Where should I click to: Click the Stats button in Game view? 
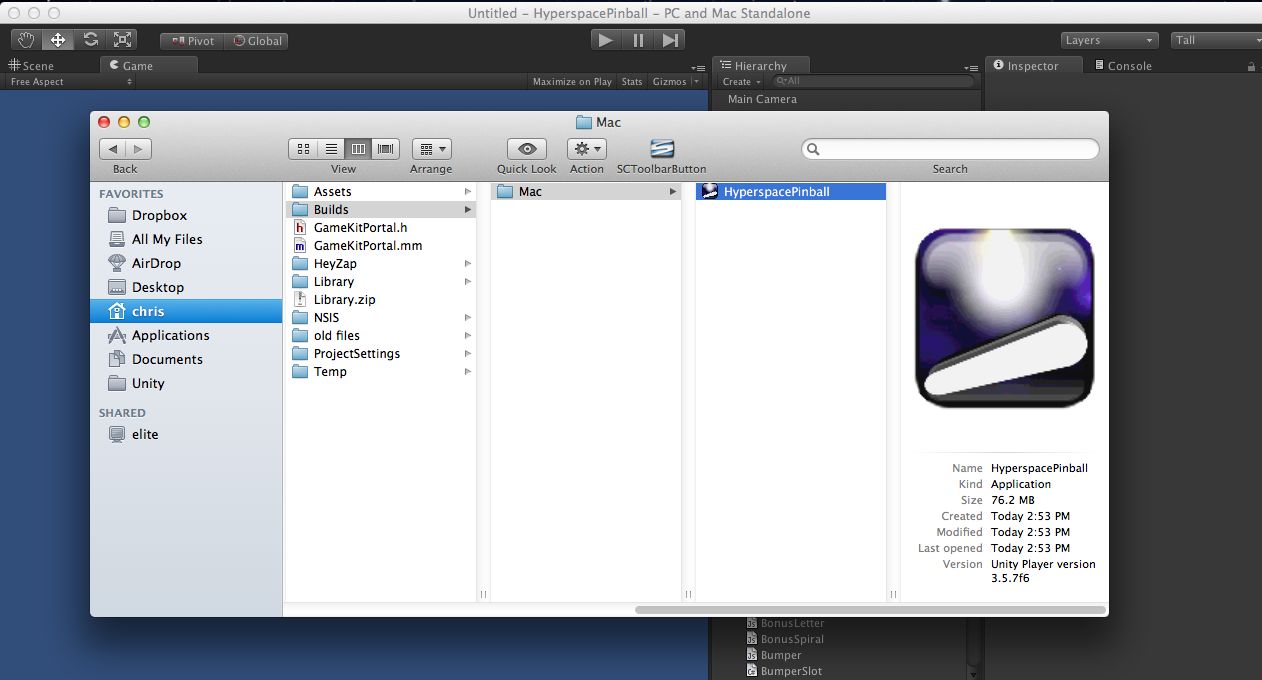(x=631, y=81)
